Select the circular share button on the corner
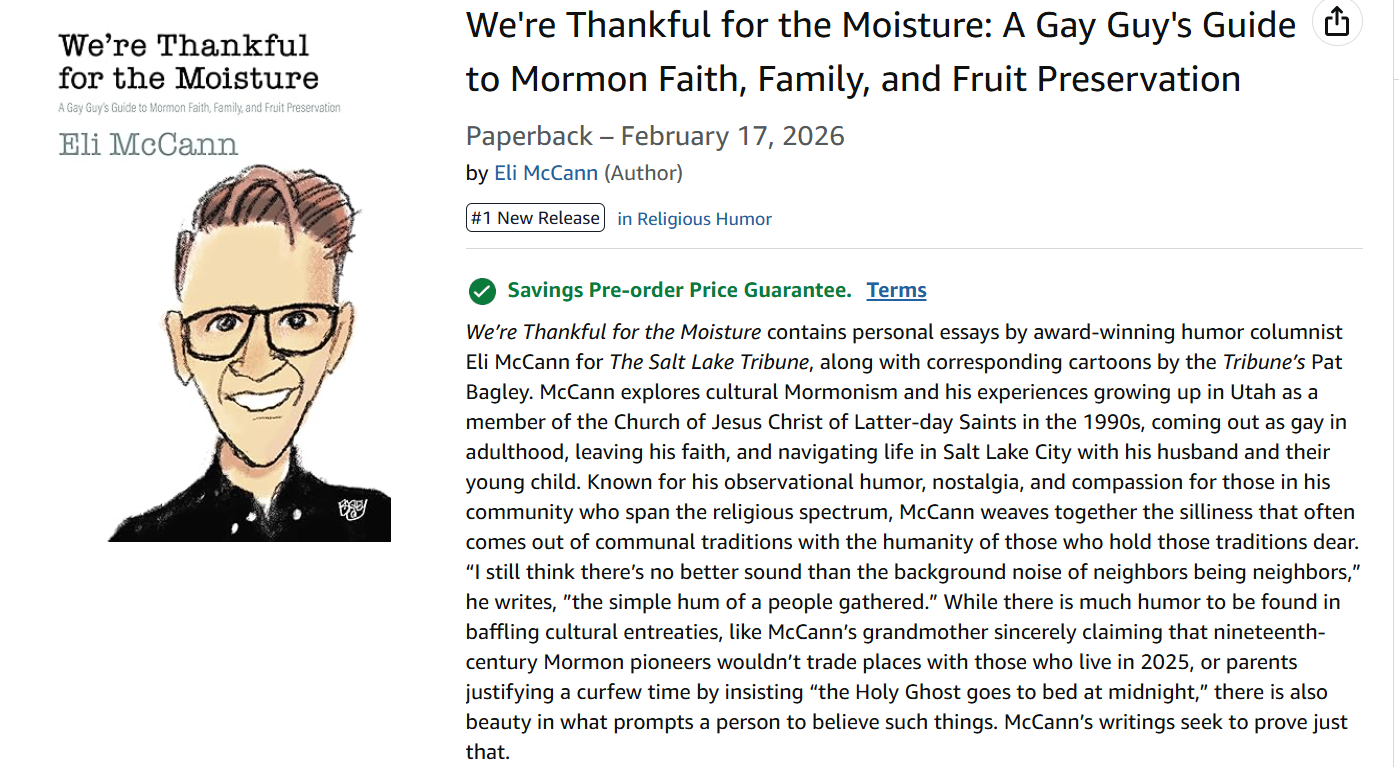This screenshot has height=767, width=1399. coord(1337,22)
